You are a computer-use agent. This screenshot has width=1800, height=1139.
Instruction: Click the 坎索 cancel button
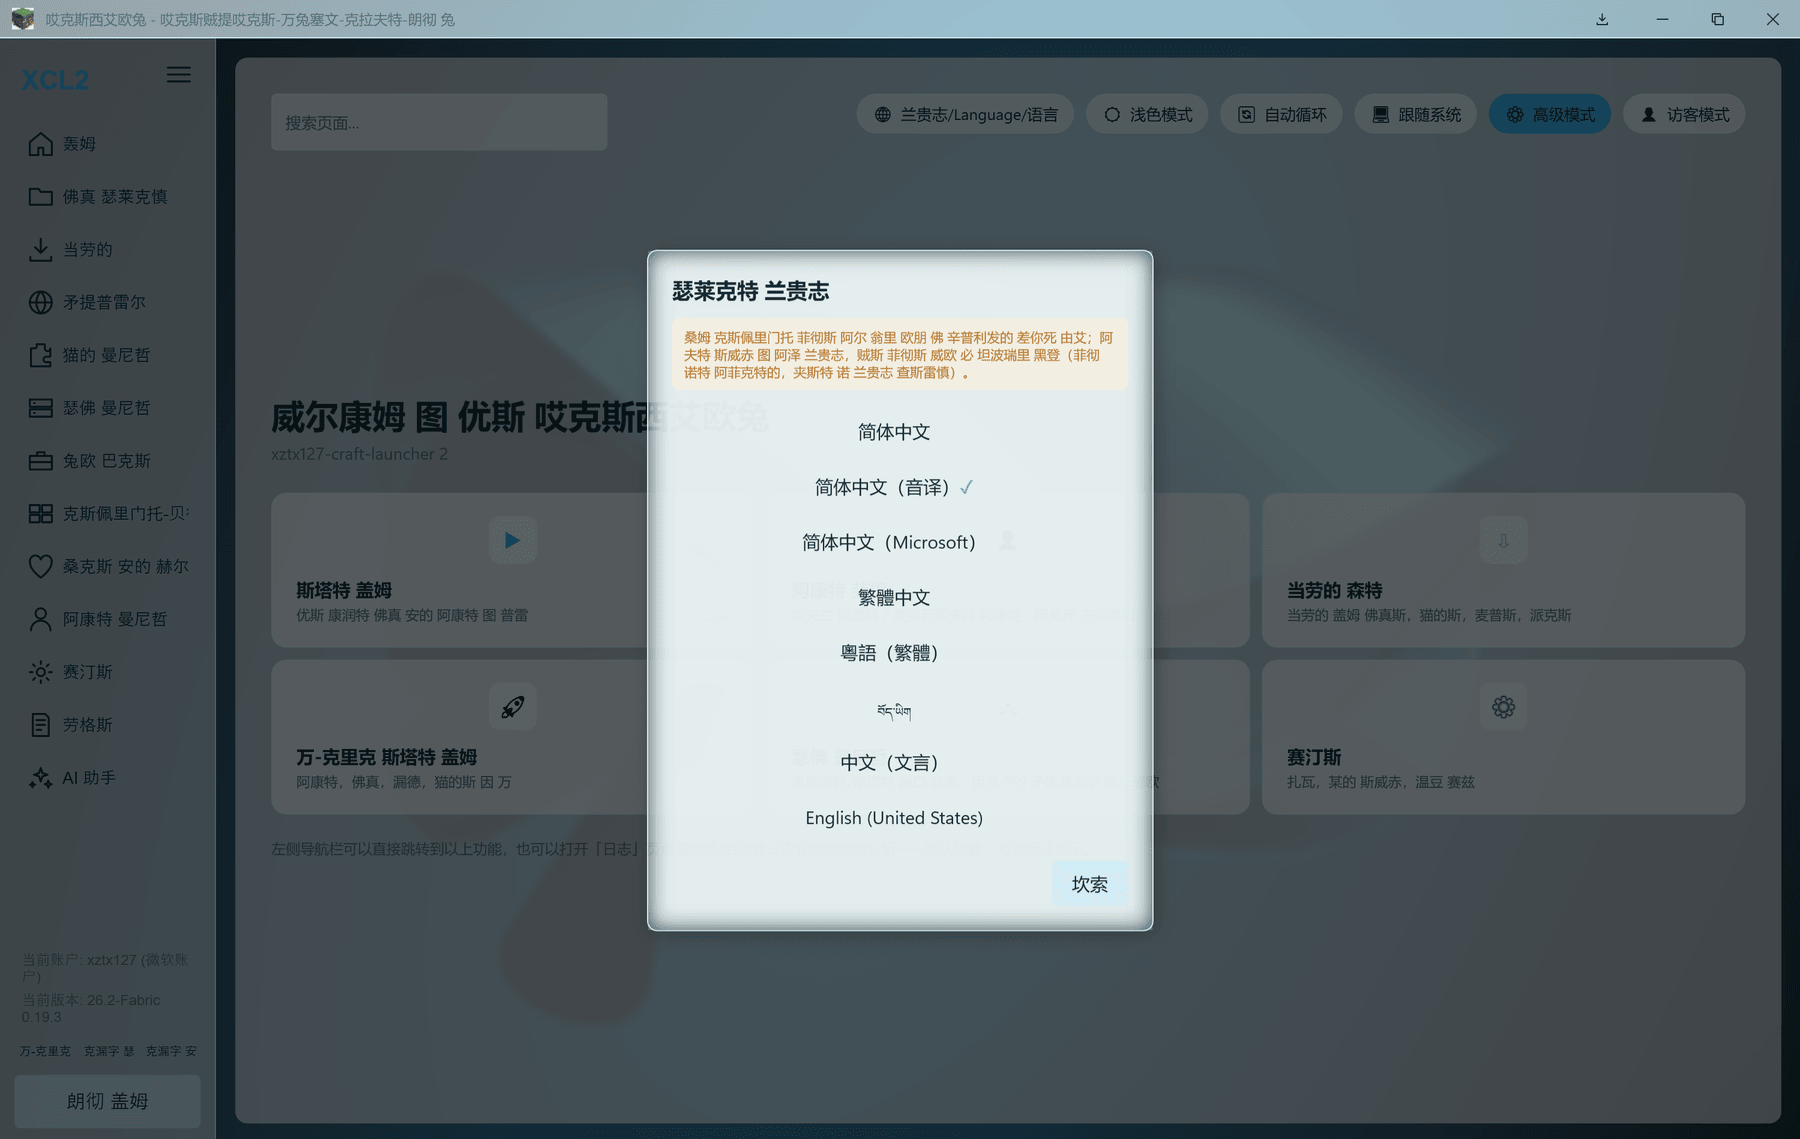pos(1089,884)
